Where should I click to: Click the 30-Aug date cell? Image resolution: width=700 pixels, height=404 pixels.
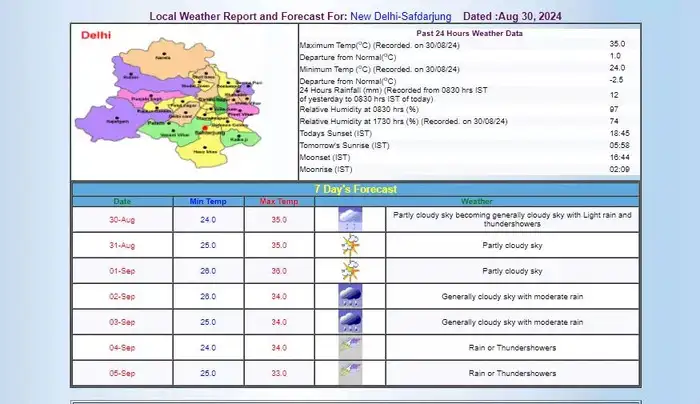[x=121, y=219]
